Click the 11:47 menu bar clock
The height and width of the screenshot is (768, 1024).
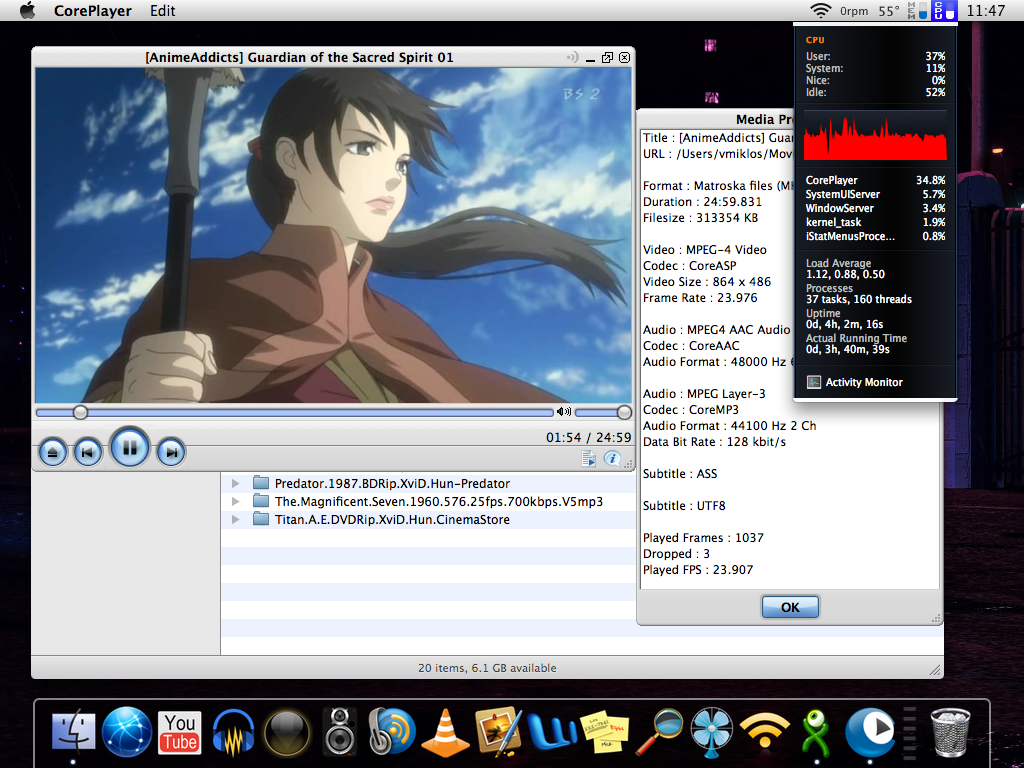pyautogui.click(x=985, y=10)
